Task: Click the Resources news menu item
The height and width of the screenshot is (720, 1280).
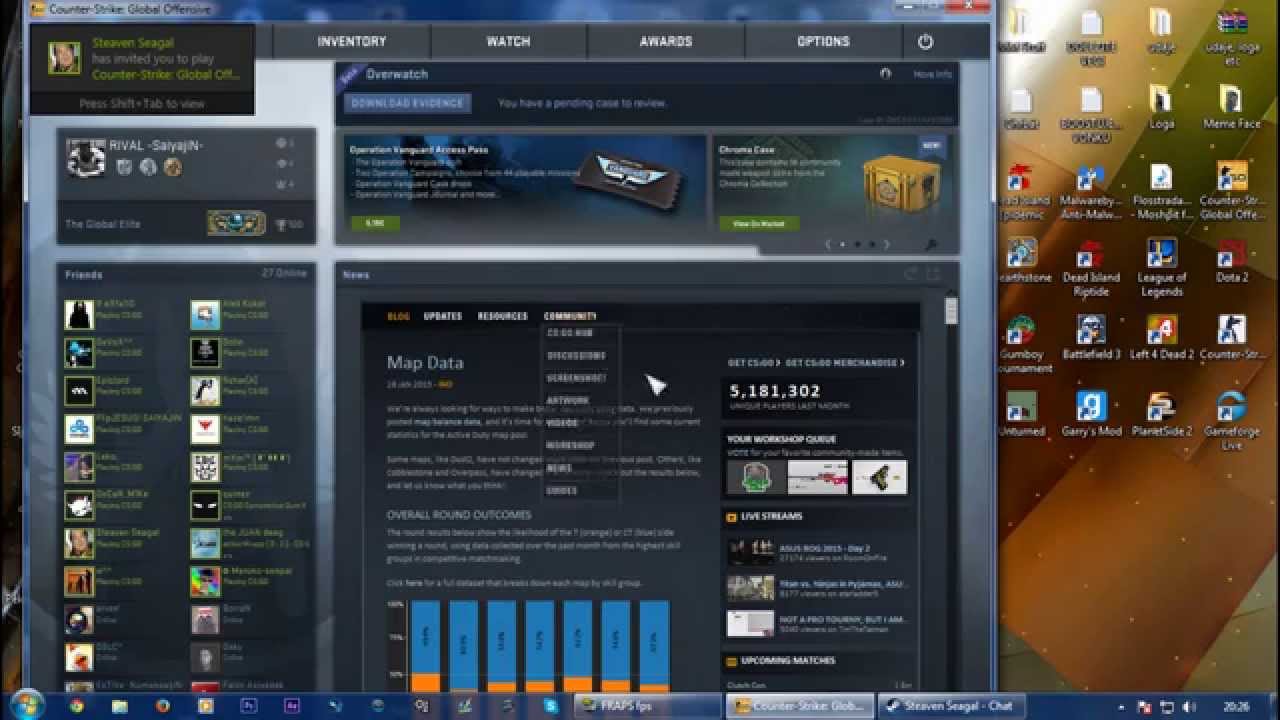Action: click(502, 316)
